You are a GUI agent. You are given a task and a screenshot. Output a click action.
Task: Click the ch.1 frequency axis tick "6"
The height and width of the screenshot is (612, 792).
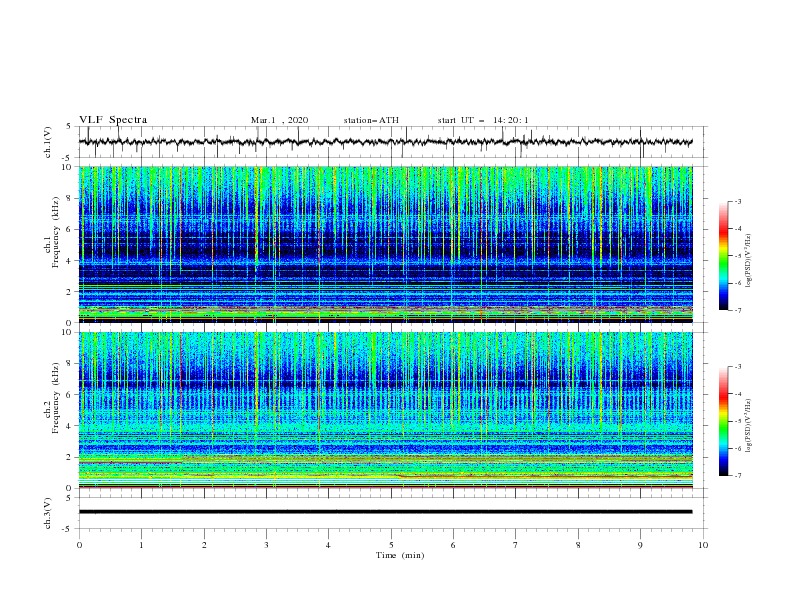70,229
